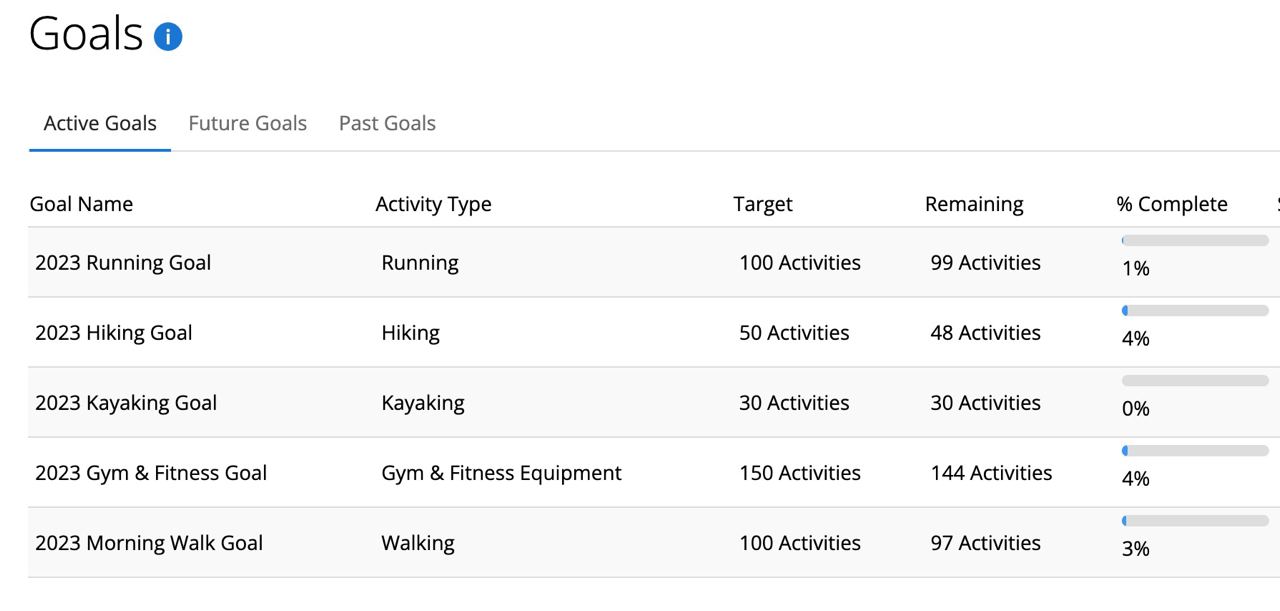Switch to the Future Goals tab

(x=247, y=123)
